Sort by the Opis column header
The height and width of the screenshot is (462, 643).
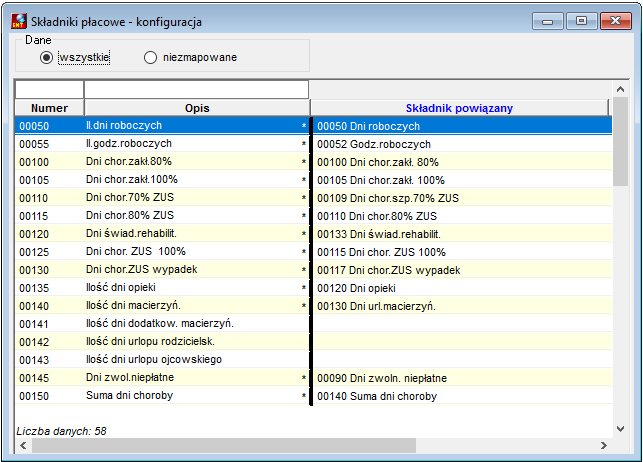(x=197, y=108)
